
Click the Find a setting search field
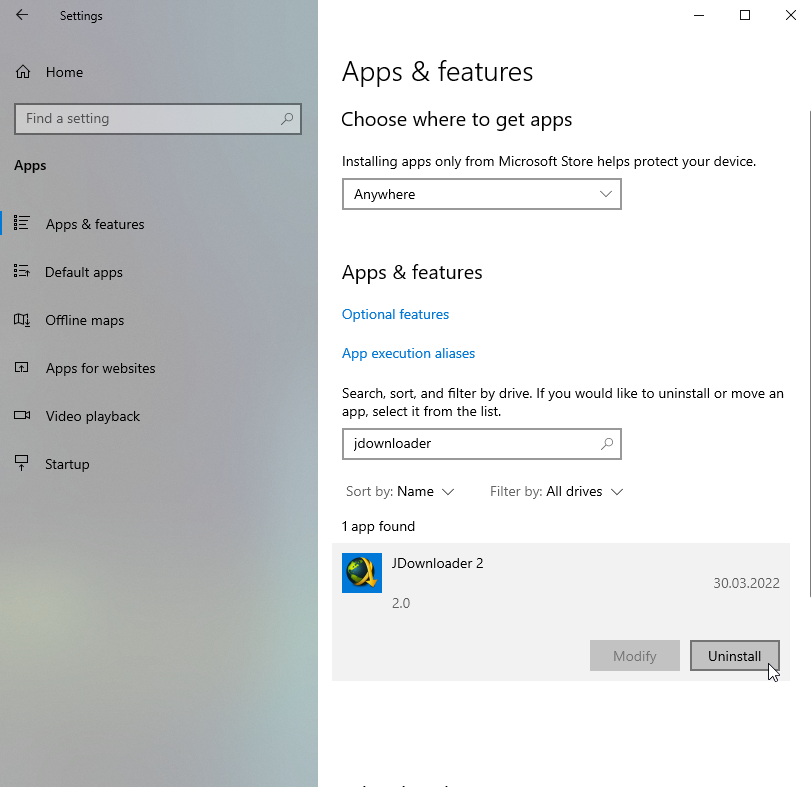pyautogui.click(x=145, y=119)
